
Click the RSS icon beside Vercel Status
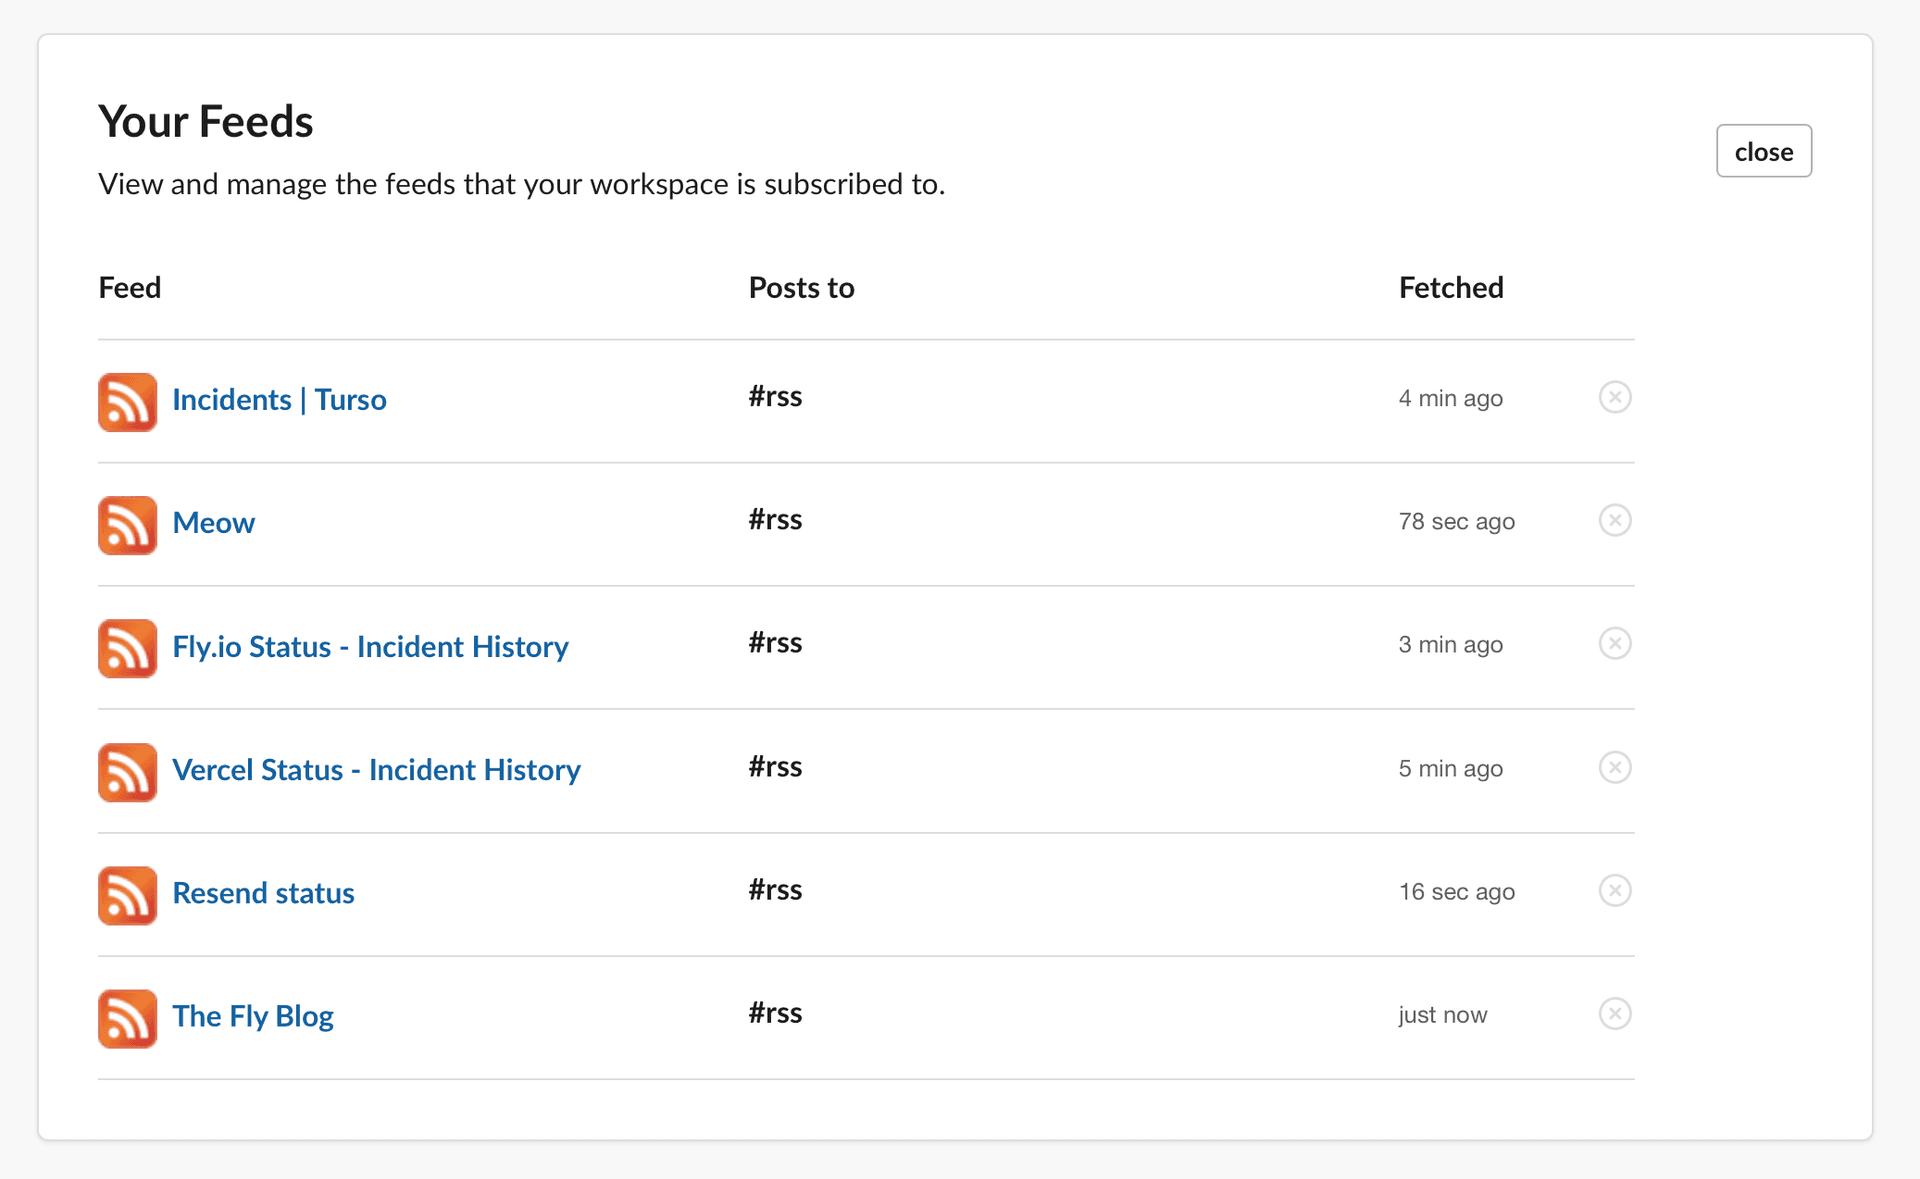(x=127, y=772)
